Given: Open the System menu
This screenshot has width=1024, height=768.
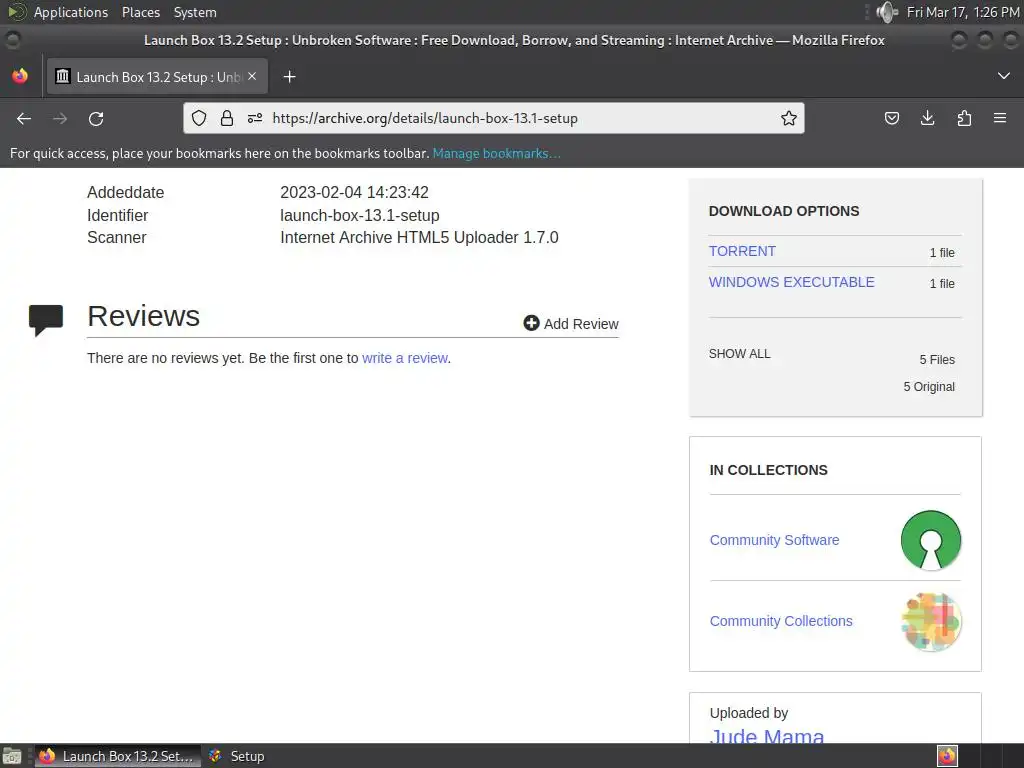Looking at the screenshot, I should (x=195, y=12).
